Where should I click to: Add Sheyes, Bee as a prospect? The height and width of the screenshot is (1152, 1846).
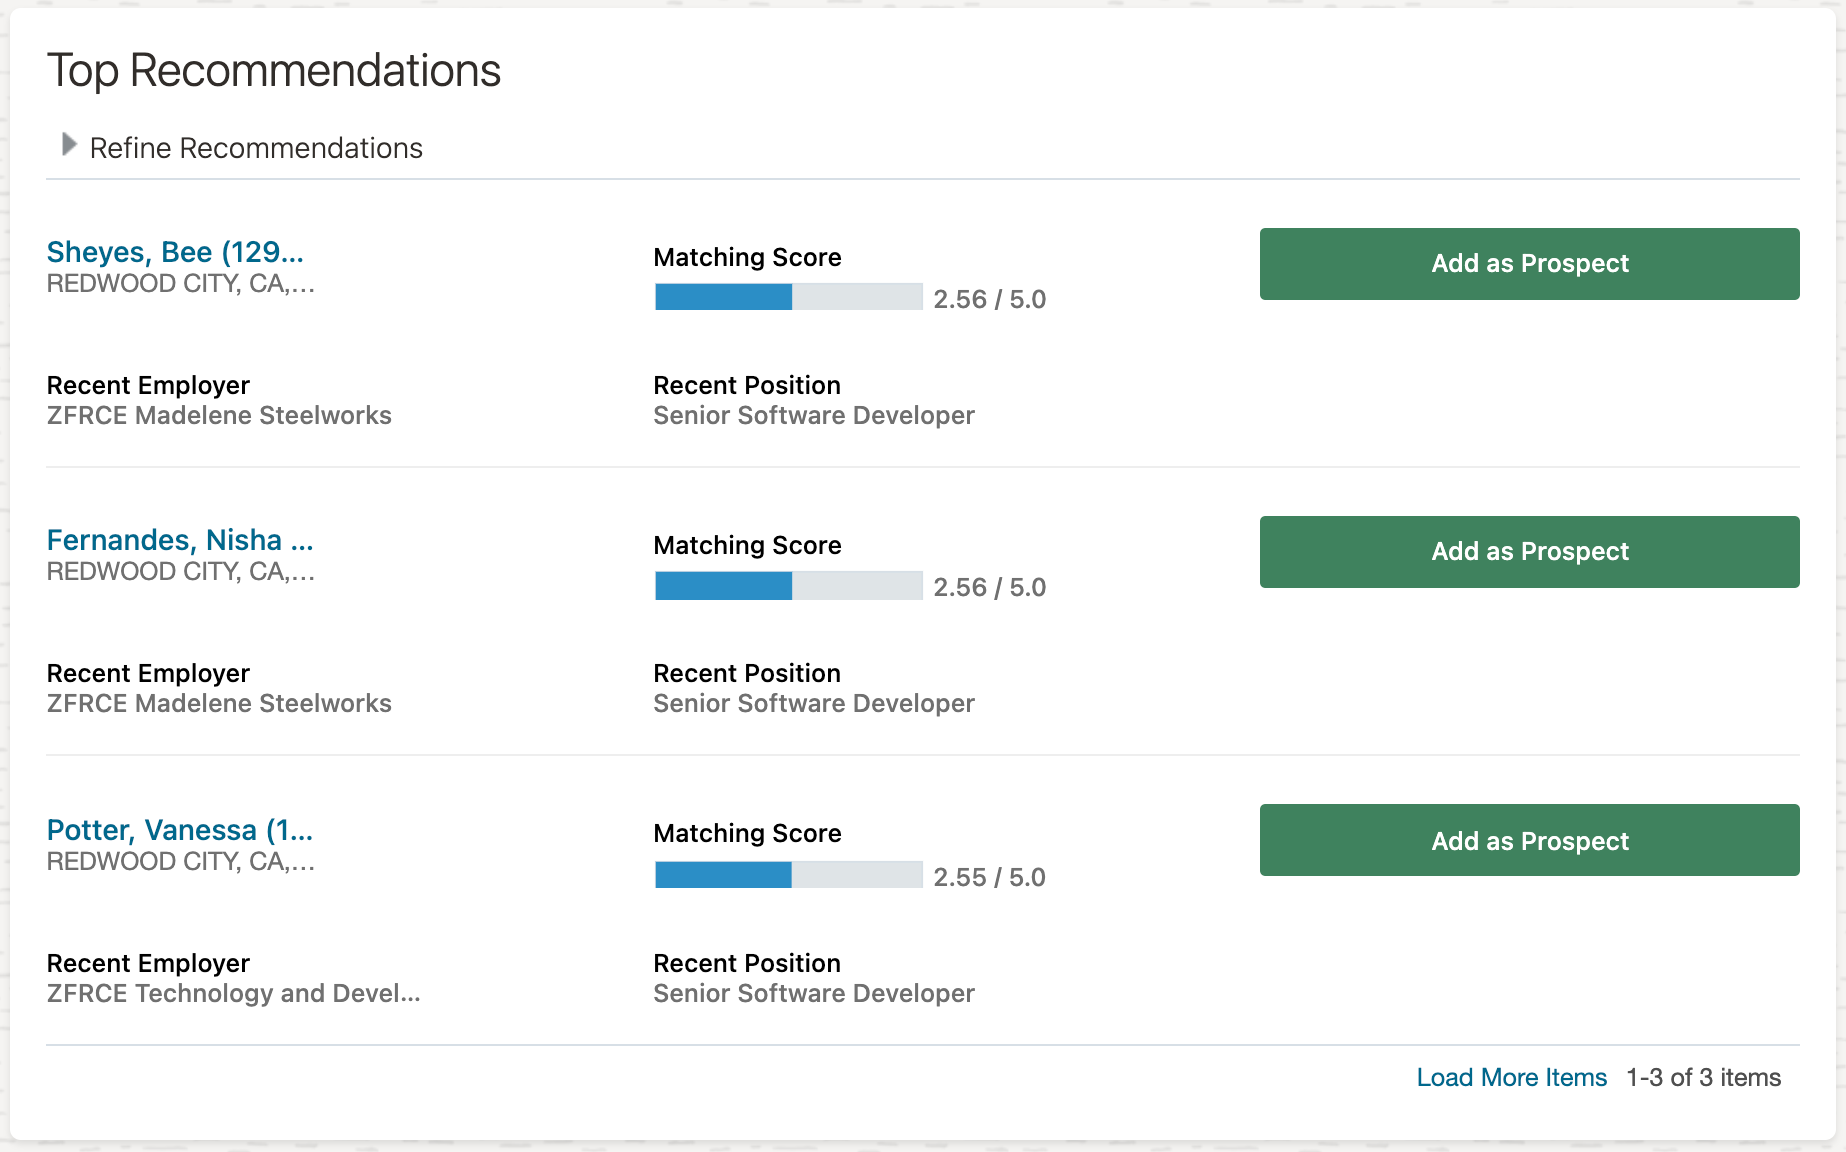tap(1529, 264)
